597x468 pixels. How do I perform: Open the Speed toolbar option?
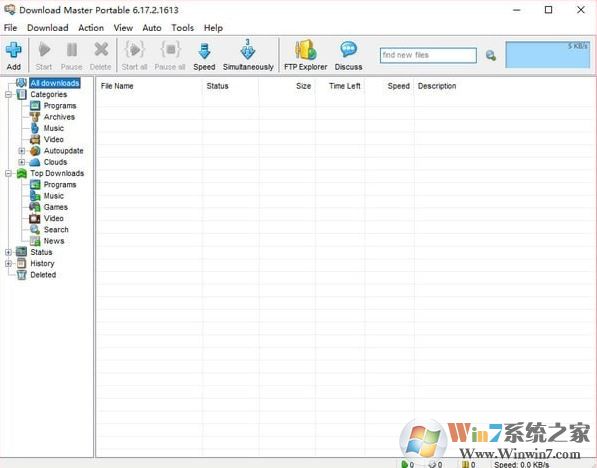click(204, 56)
